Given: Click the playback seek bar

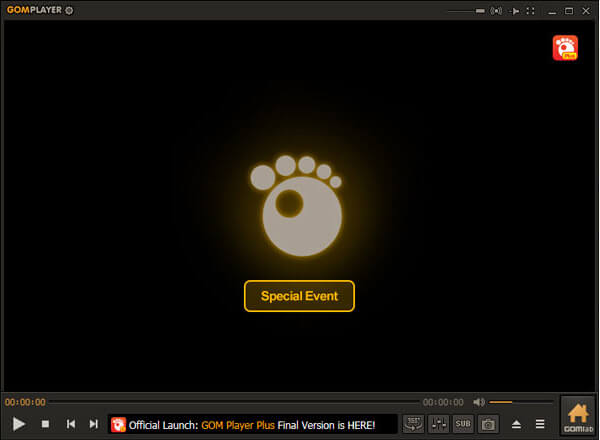Looking at the screenshot, I should click(x=234, y=402).
